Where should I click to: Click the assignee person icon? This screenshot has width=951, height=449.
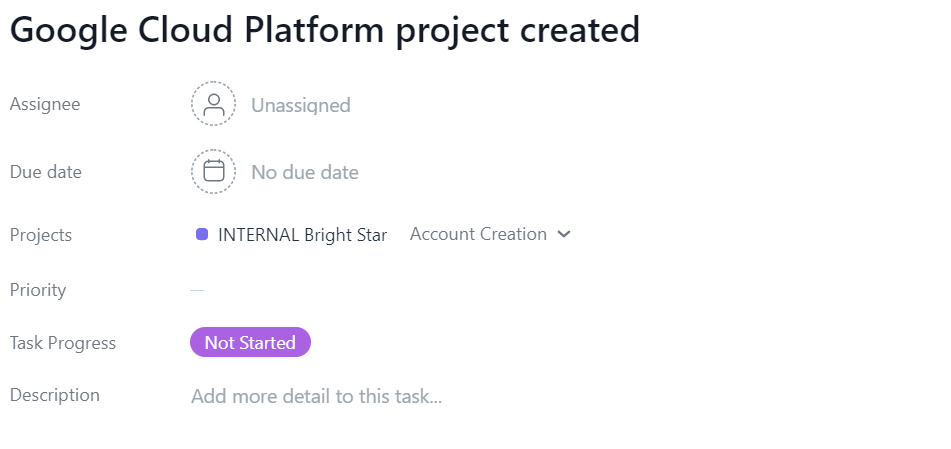[213, 104]
